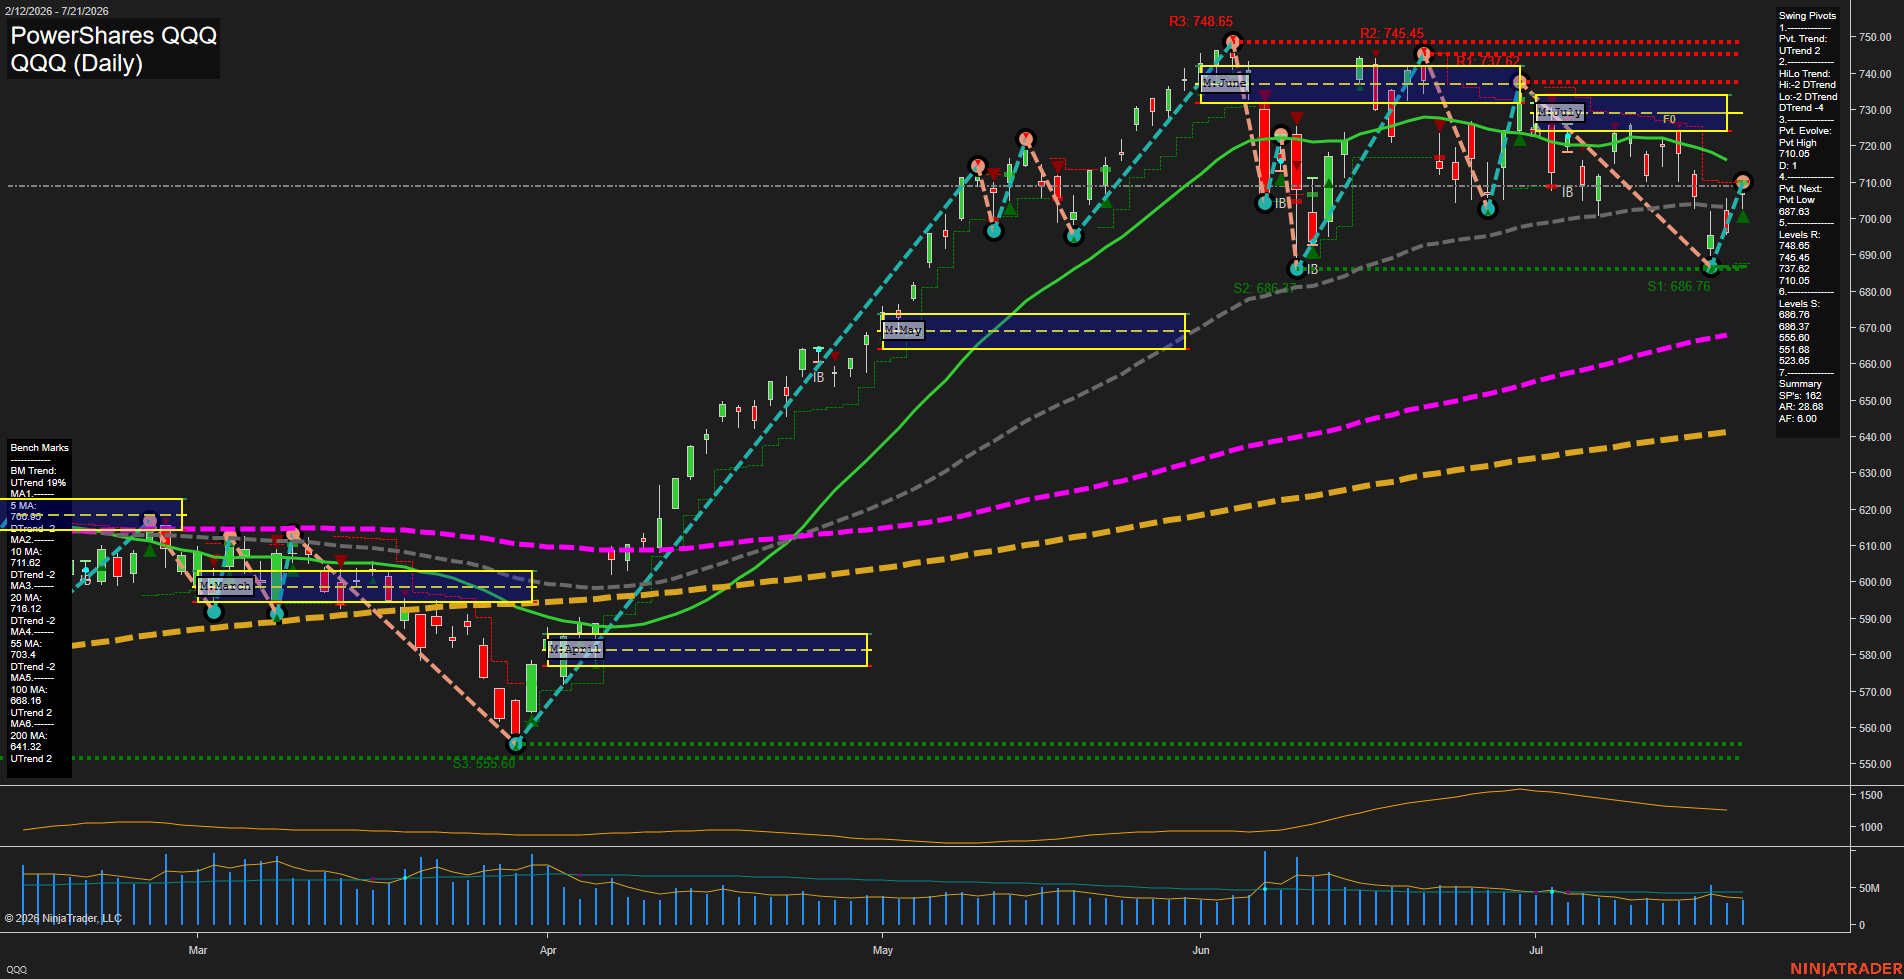
Task: Click the Jun label on time axis
Action: [x=1201, y=950]
